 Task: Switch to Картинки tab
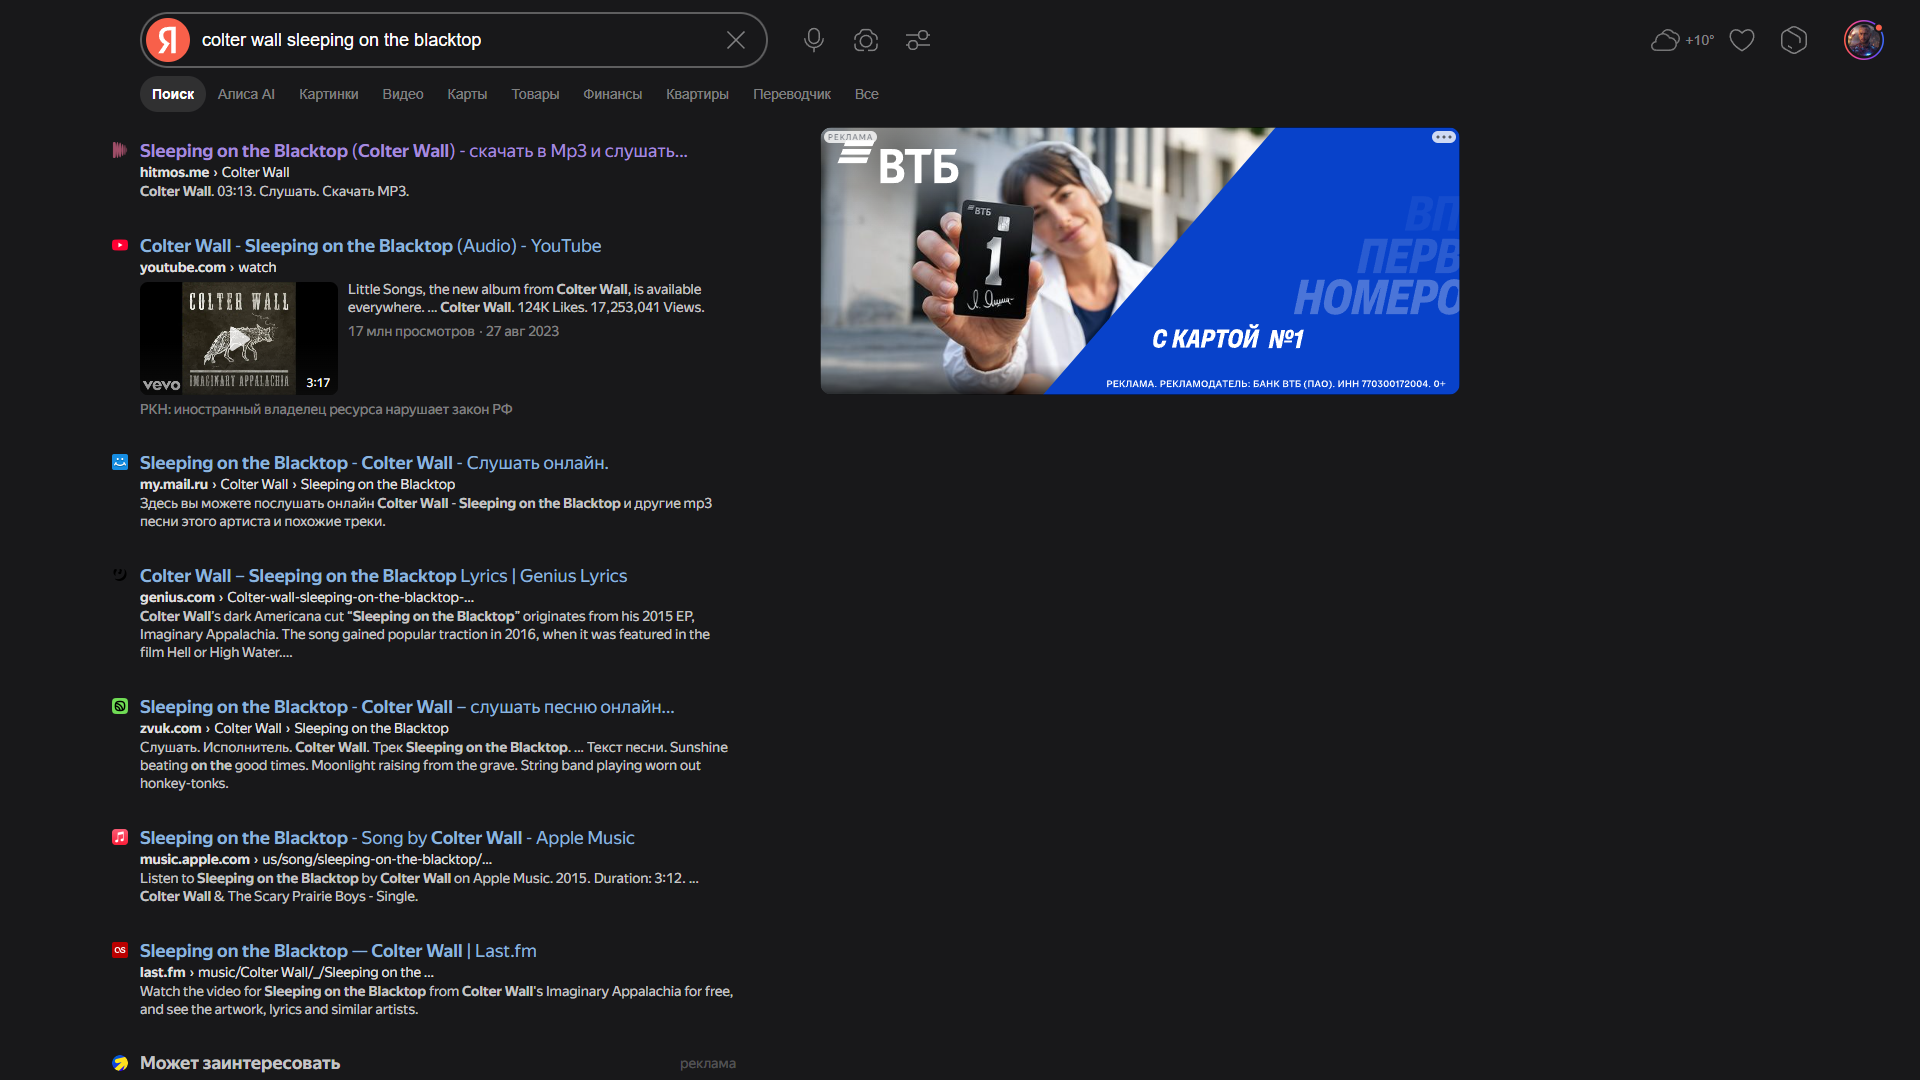328,94
